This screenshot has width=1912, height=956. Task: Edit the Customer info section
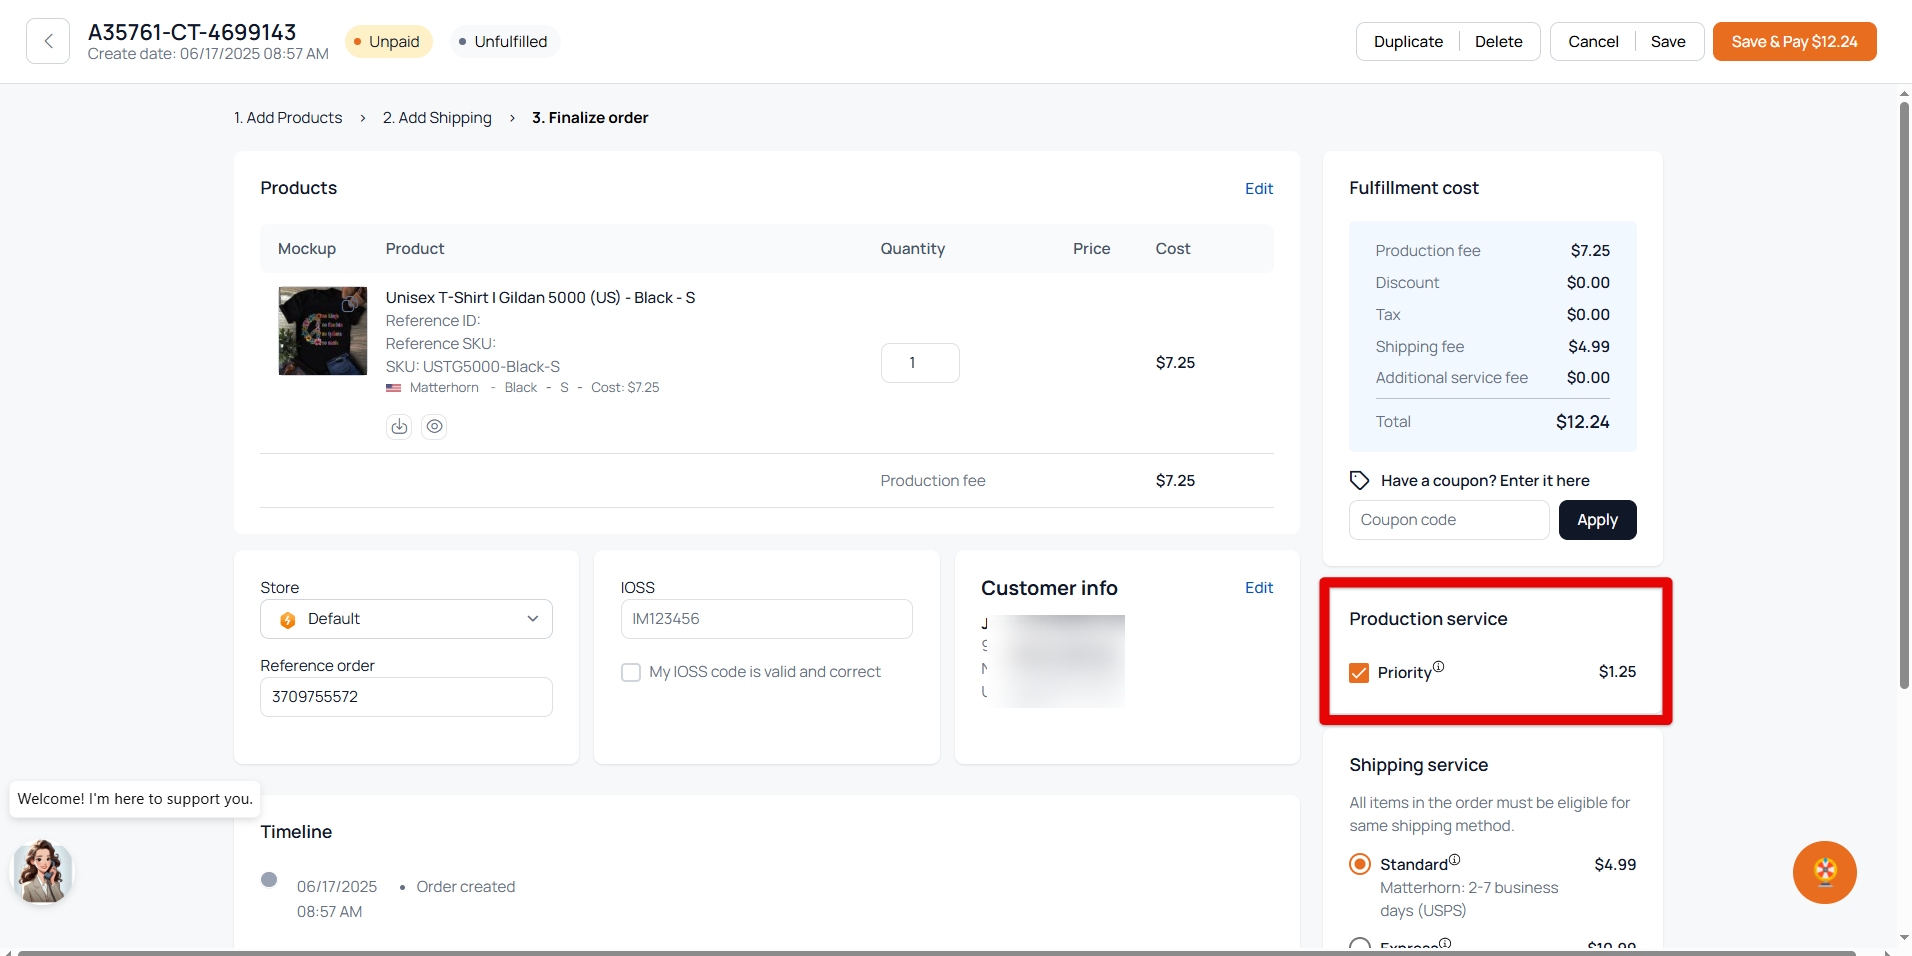pyautogui.click(x=1258, y=588)
